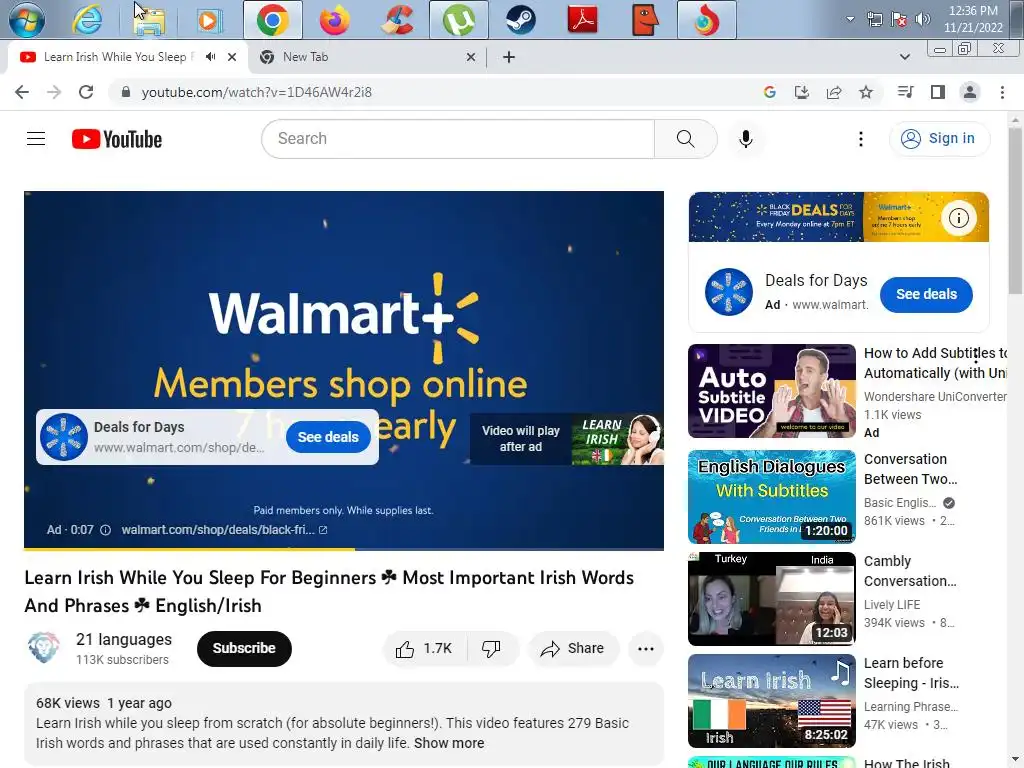
Task: Open the 21 languages channel name
Action: (x=123, y=639)
